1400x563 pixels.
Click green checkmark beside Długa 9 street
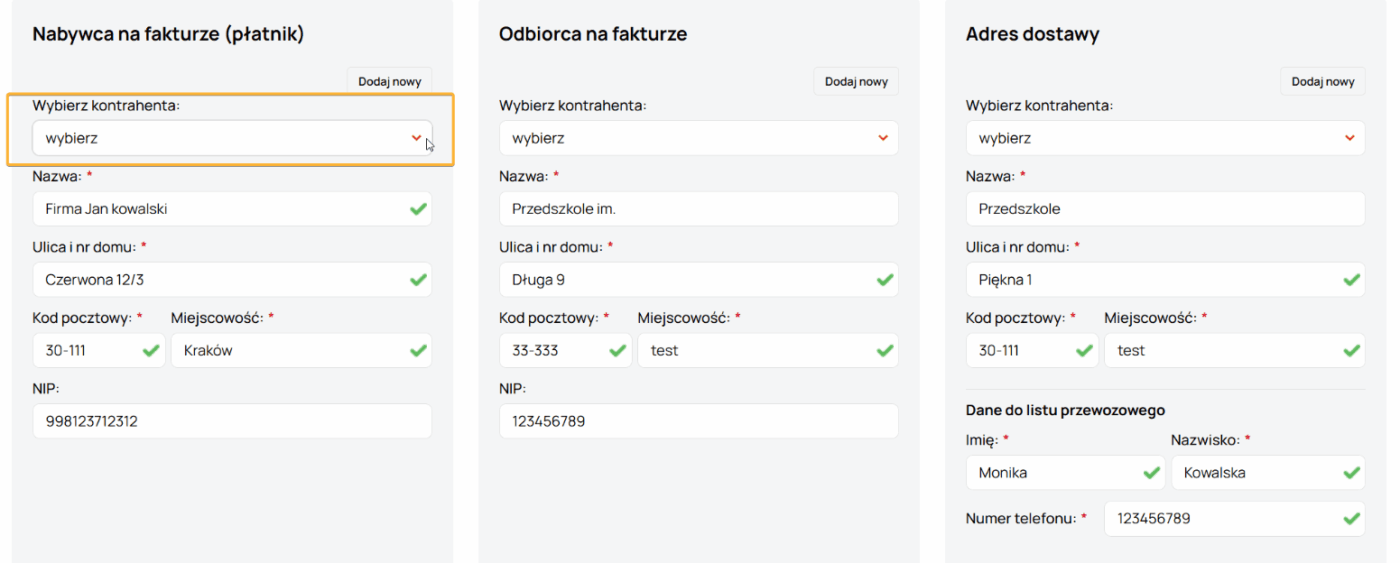coord(884,280)
